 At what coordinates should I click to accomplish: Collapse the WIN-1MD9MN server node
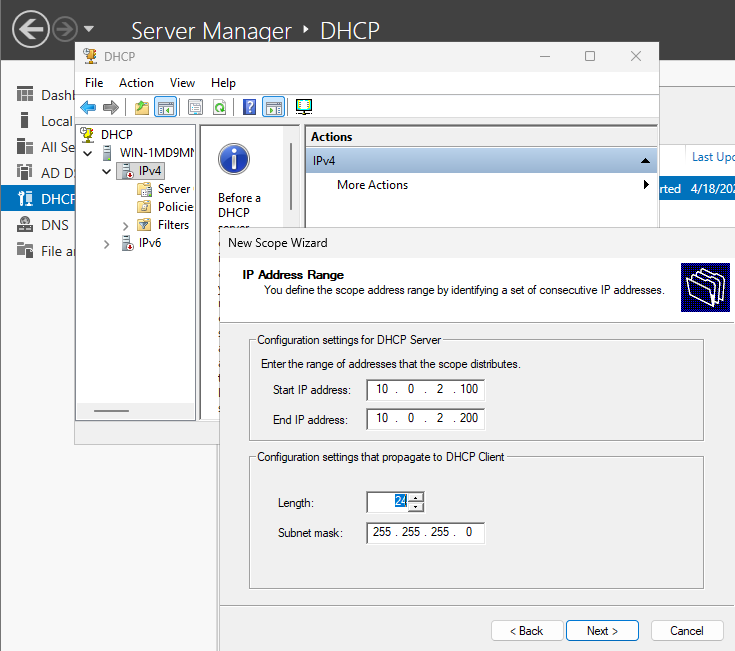pyautogui.click(x=88, y=153)
